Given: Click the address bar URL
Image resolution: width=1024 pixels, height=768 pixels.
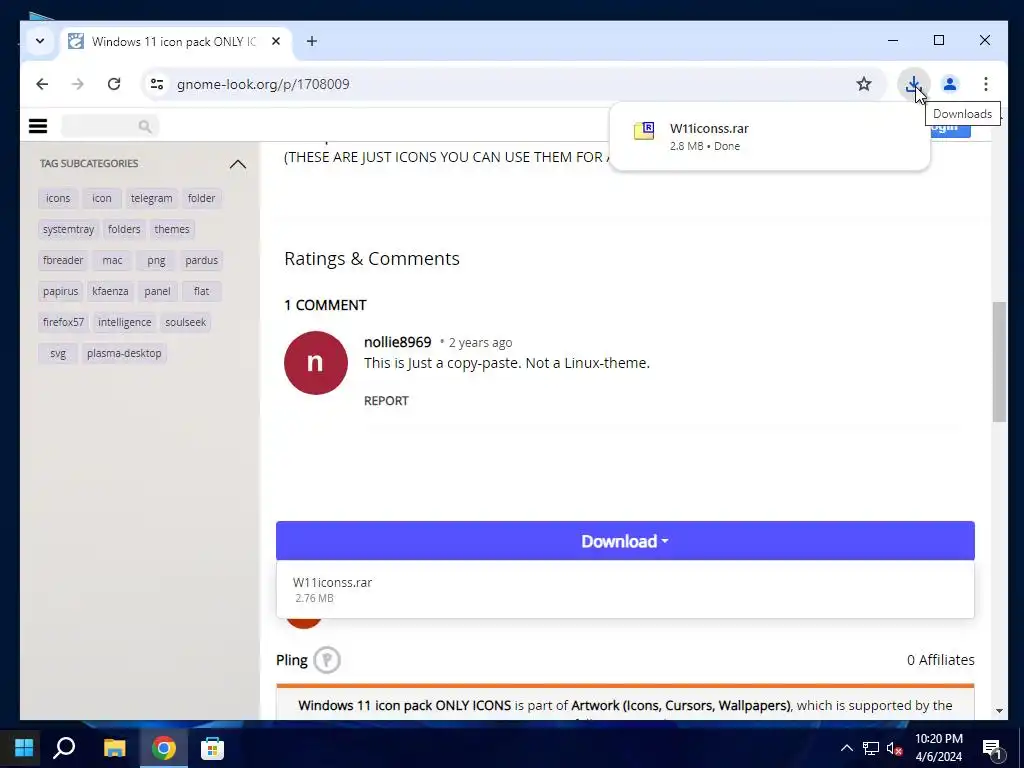Looking at the screenshot, I should click(263, 84).
